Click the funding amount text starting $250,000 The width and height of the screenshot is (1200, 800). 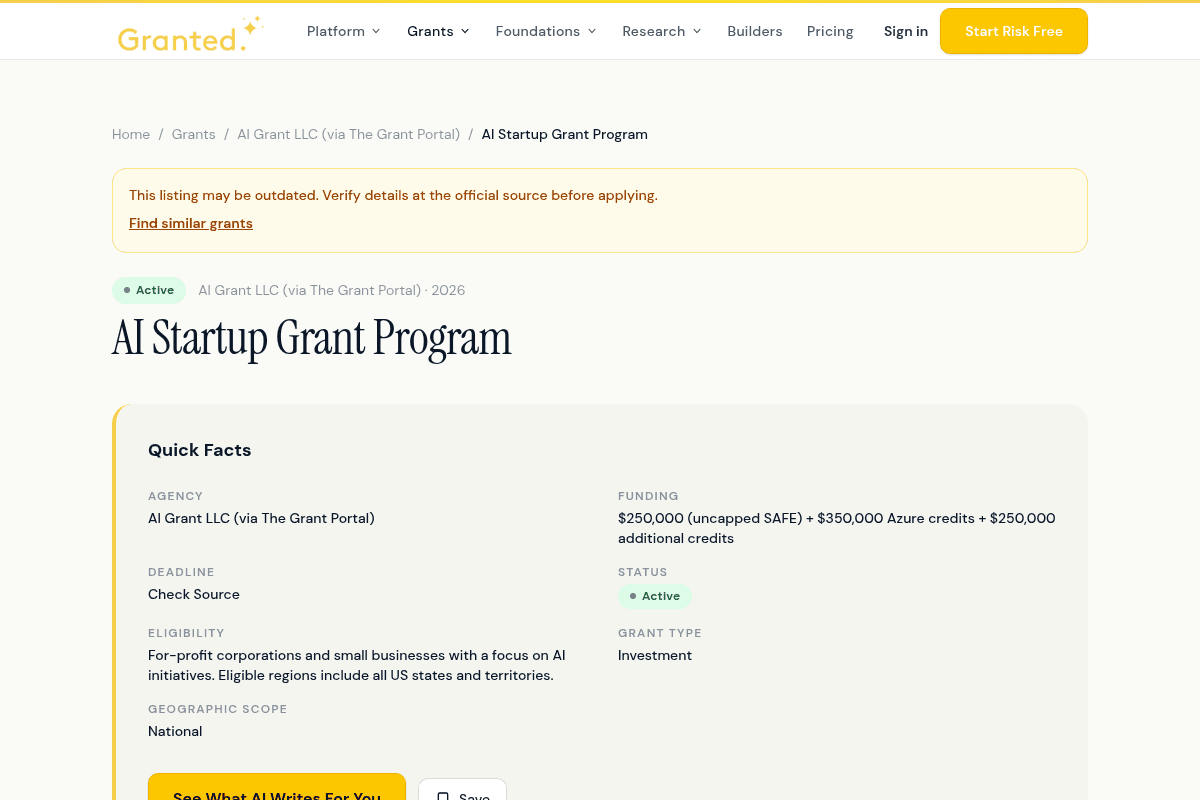click(837, 528)
